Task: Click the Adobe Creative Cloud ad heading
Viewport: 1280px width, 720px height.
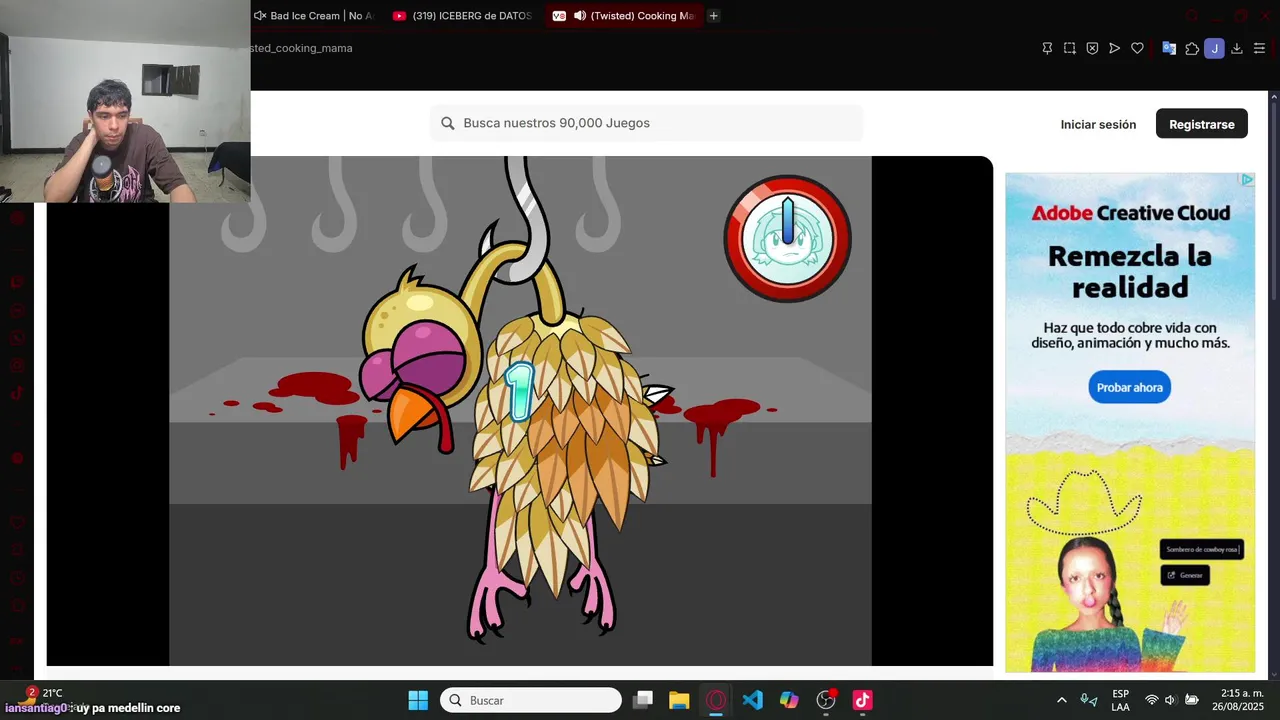Action: 1130,213
